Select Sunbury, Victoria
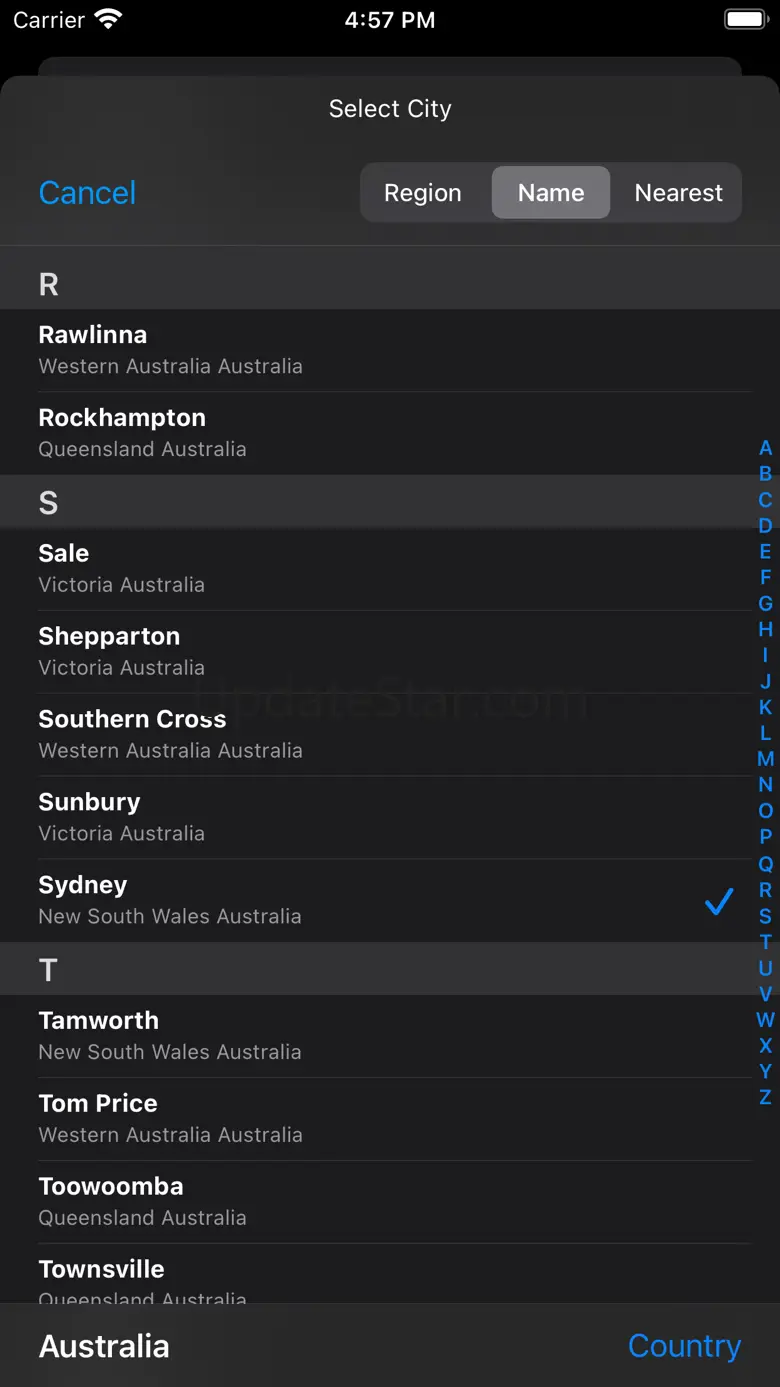Viewport: 780px width, 1387px height. (390, 817)
